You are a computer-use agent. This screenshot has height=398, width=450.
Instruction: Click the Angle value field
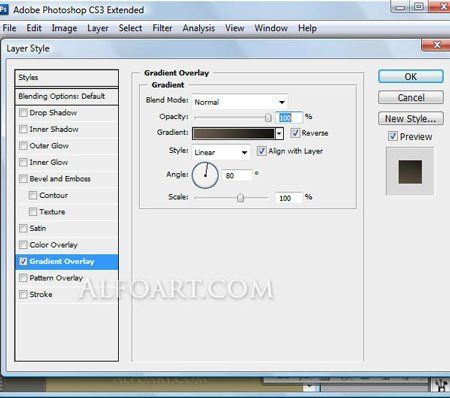click(x=237, y=175)
